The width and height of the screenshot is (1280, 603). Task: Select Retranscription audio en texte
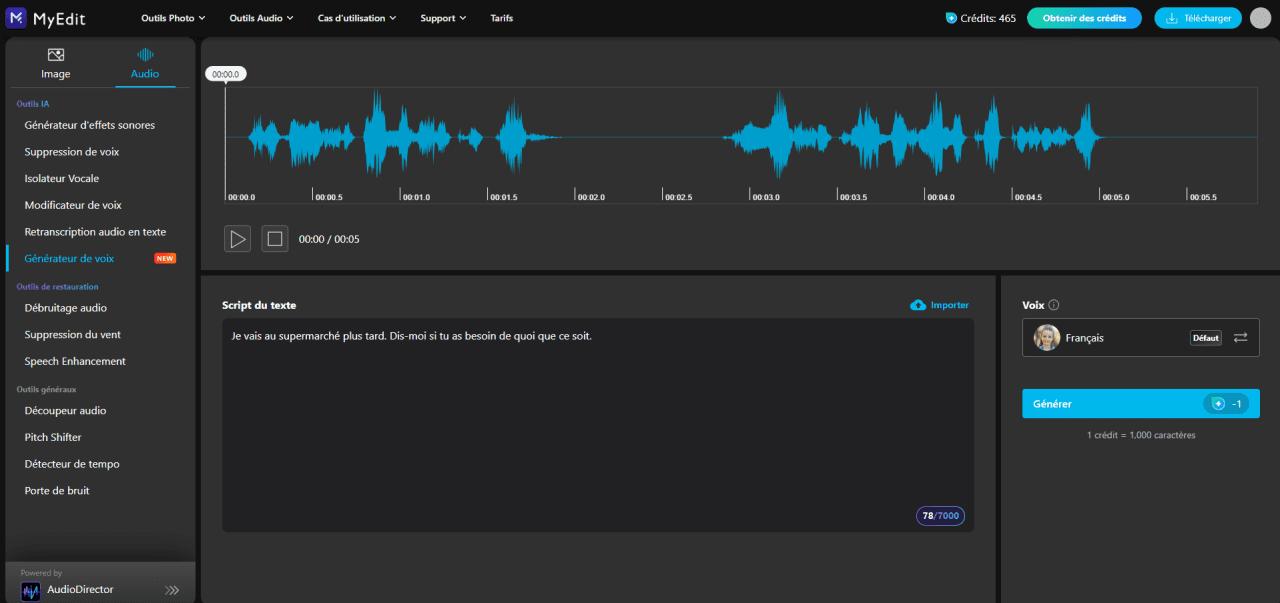pos(95,232)
